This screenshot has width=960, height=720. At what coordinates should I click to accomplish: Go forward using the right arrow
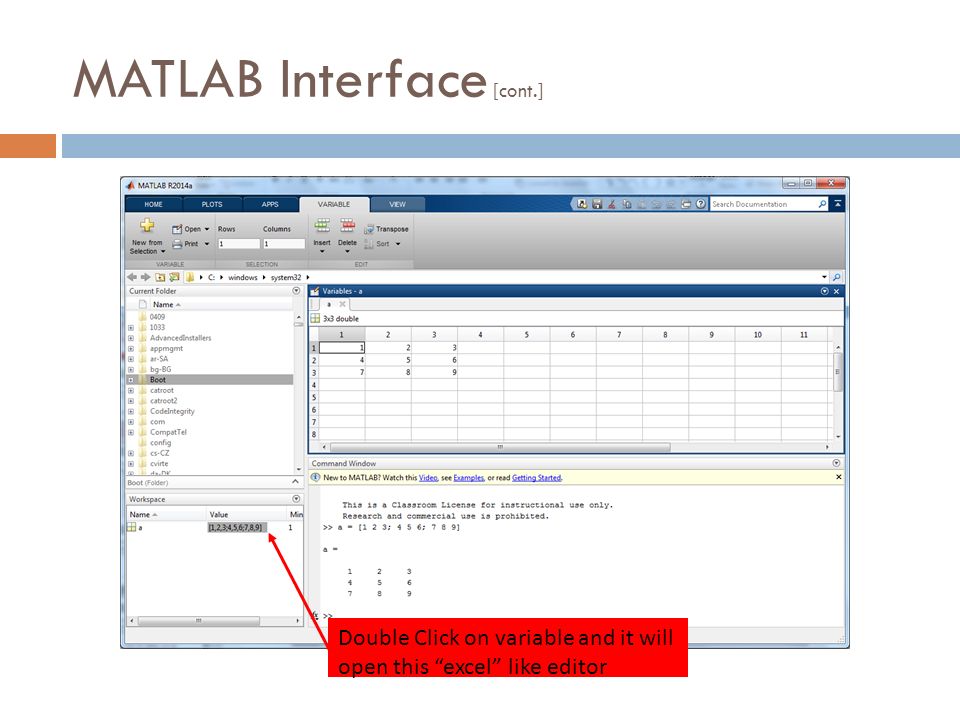(x=146, y=277)
